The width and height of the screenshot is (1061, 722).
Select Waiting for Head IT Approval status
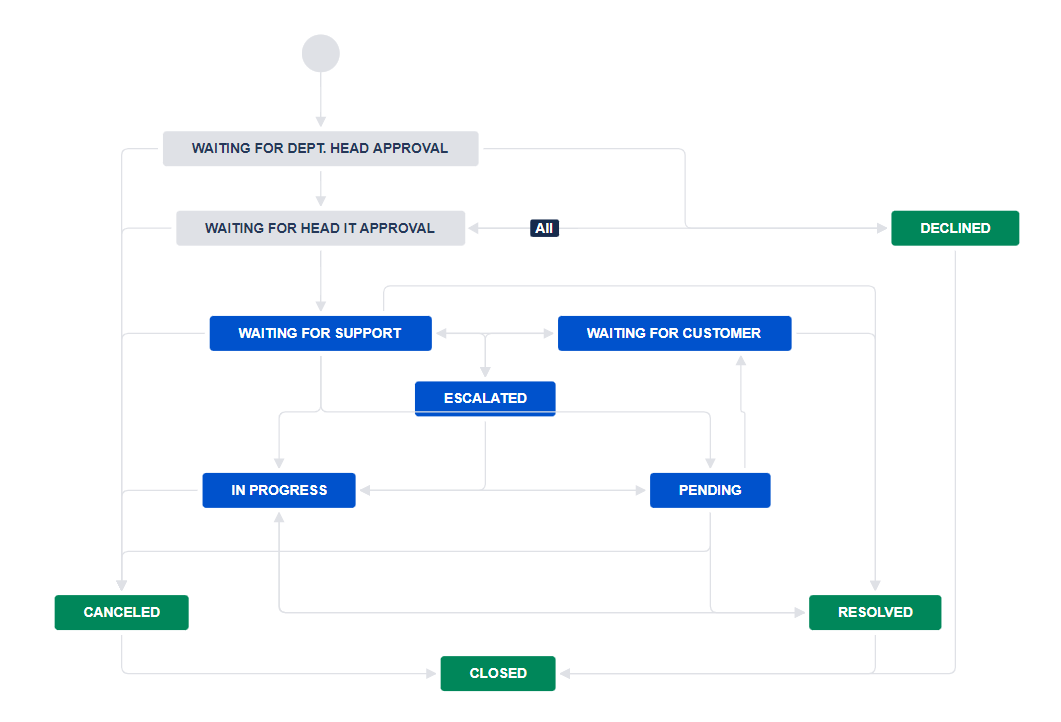pyautogui.click(x=321, y=228)
